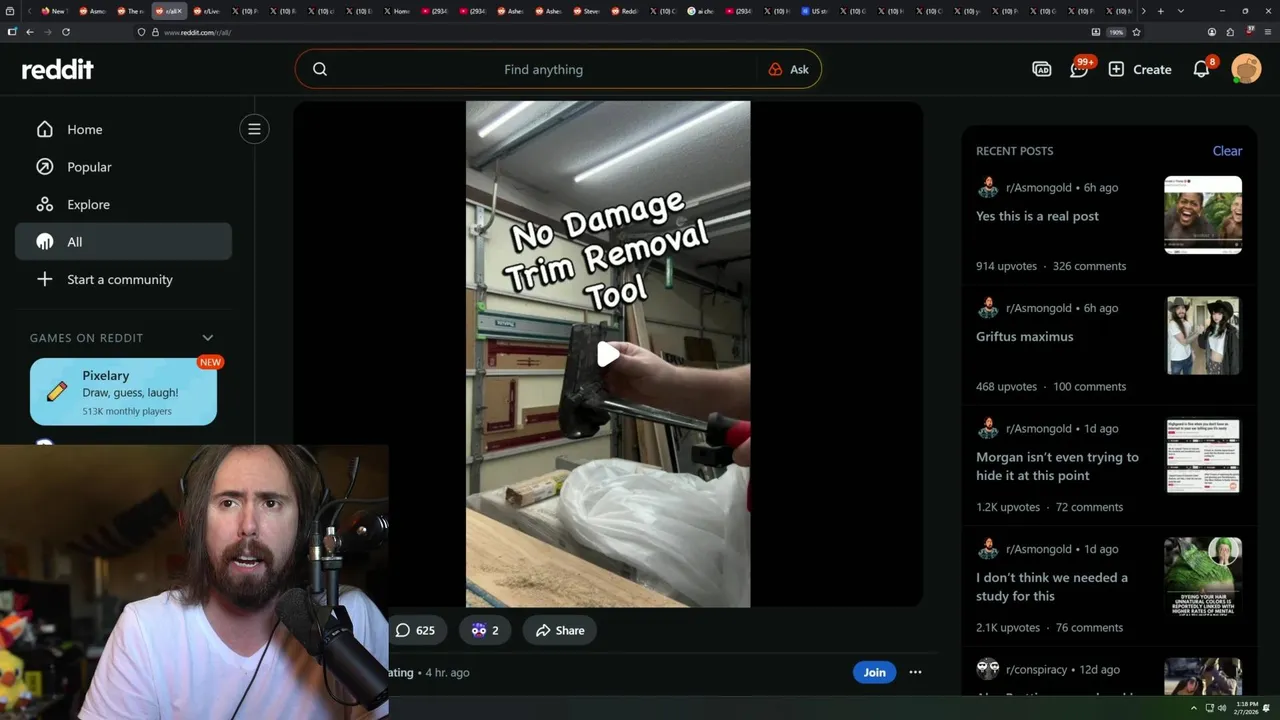The height and width of the screenshot is (720, 1280).
Task: Open the green hair study thumbnail
Action: pos(1203,576)
